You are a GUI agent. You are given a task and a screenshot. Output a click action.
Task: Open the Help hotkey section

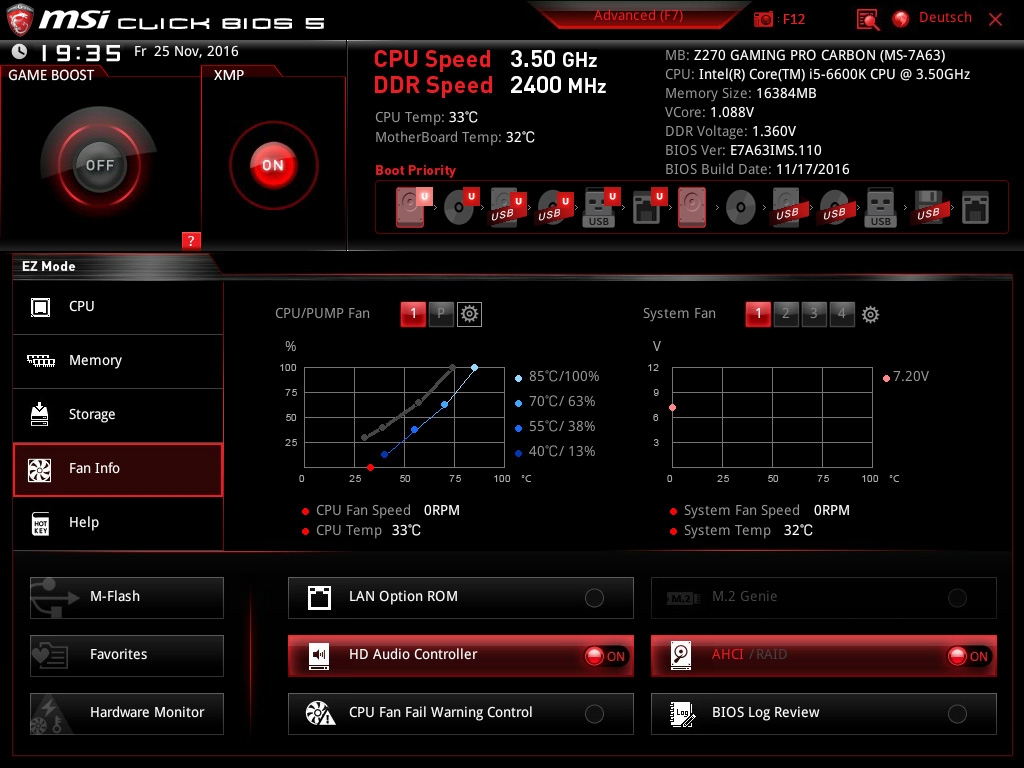point(118,524)
